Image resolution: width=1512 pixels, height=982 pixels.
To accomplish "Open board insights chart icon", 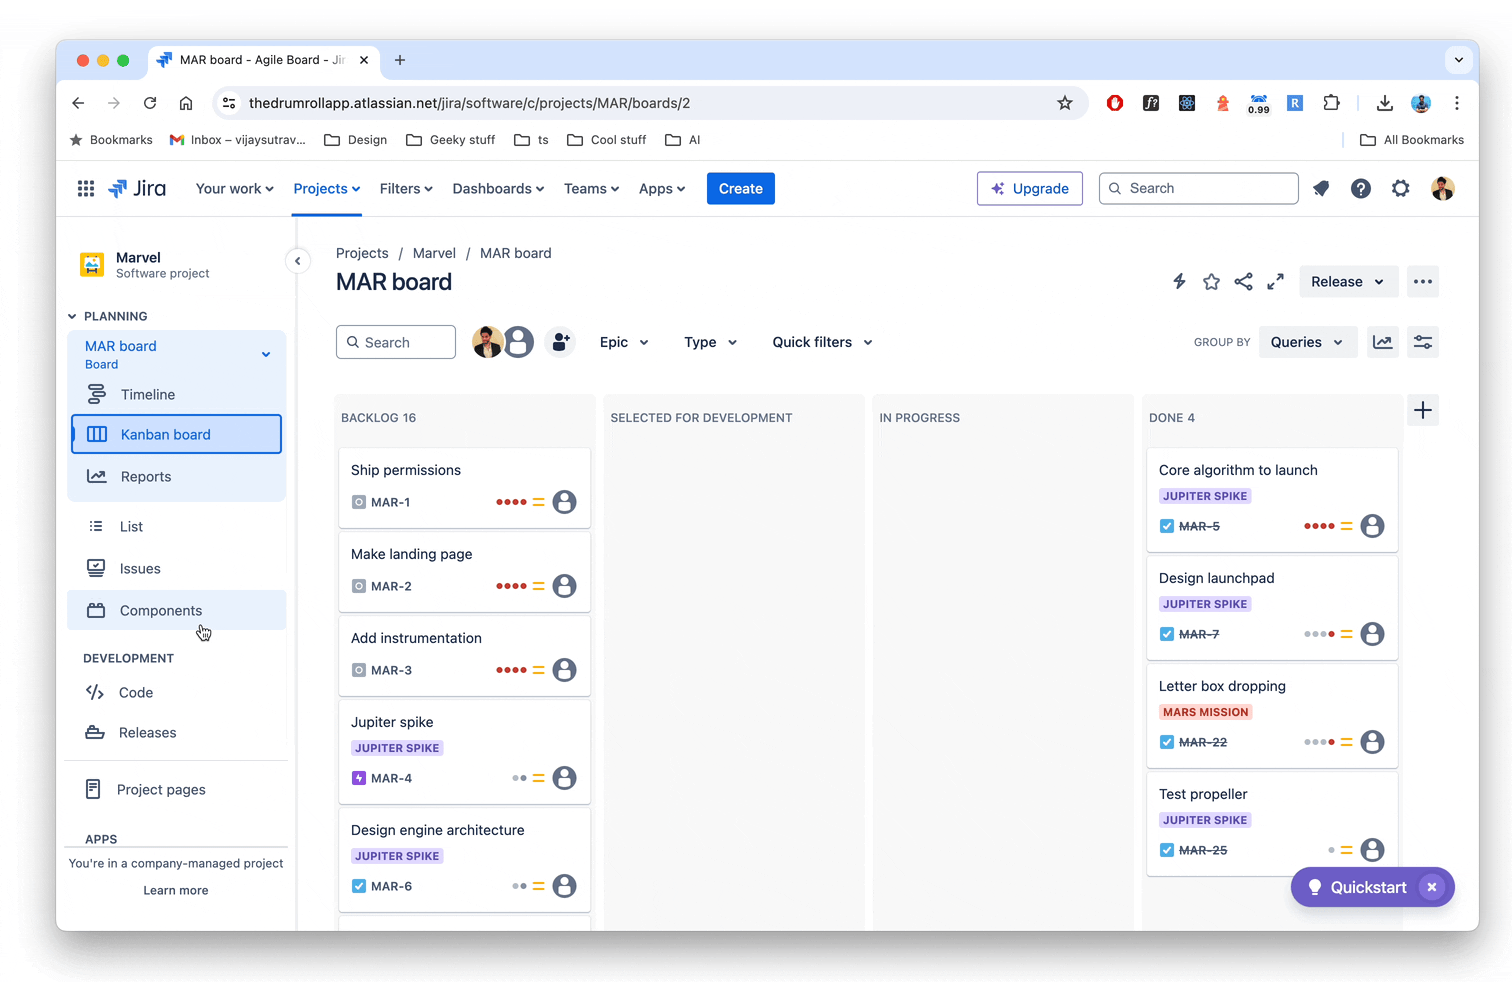I will [1383, 342].
